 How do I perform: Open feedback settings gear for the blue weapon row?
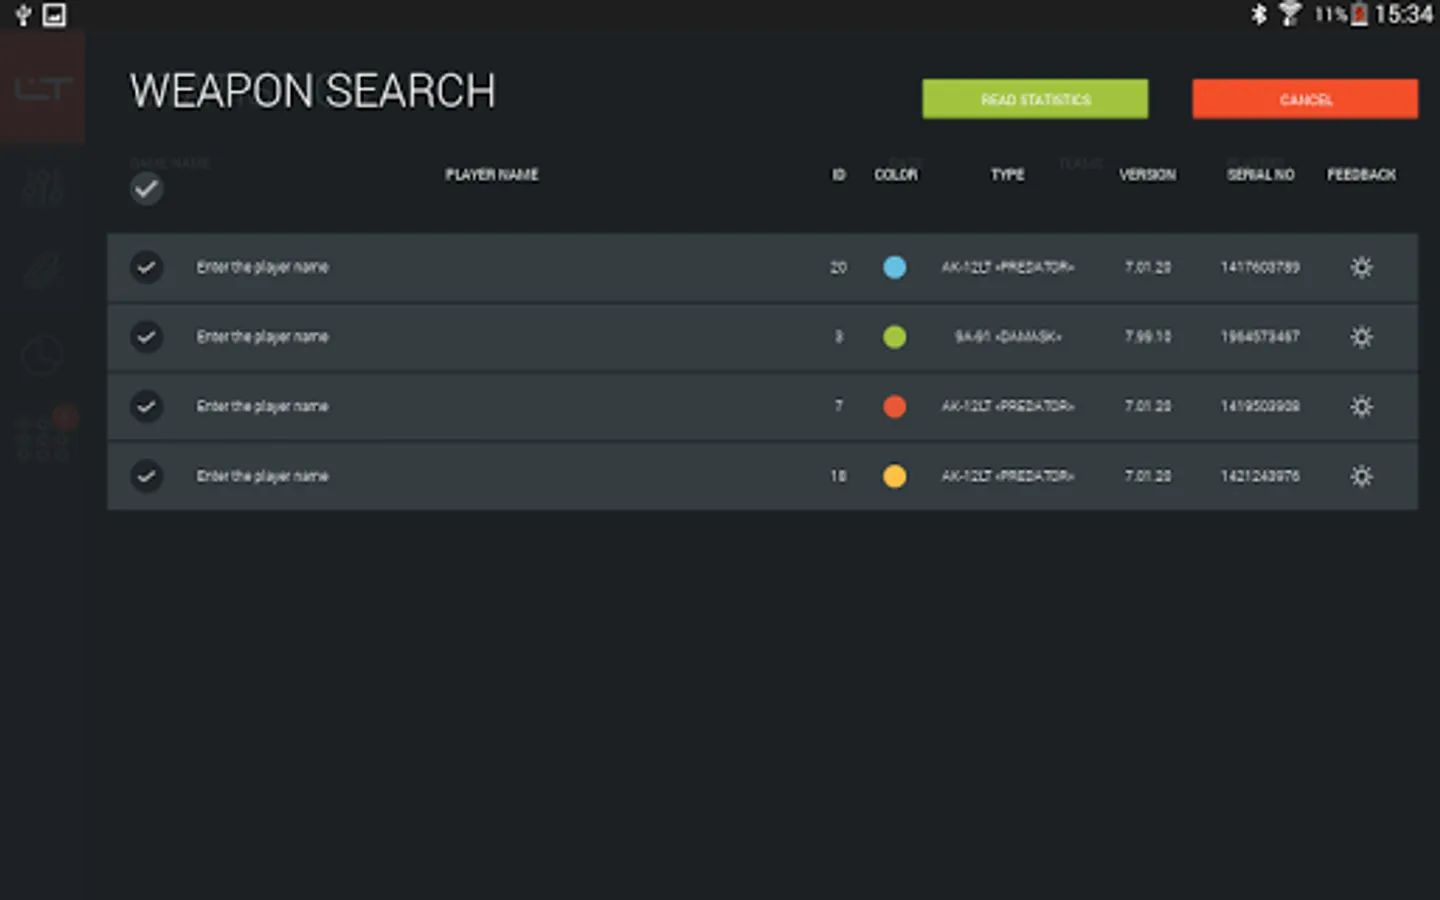point(1361,267)
